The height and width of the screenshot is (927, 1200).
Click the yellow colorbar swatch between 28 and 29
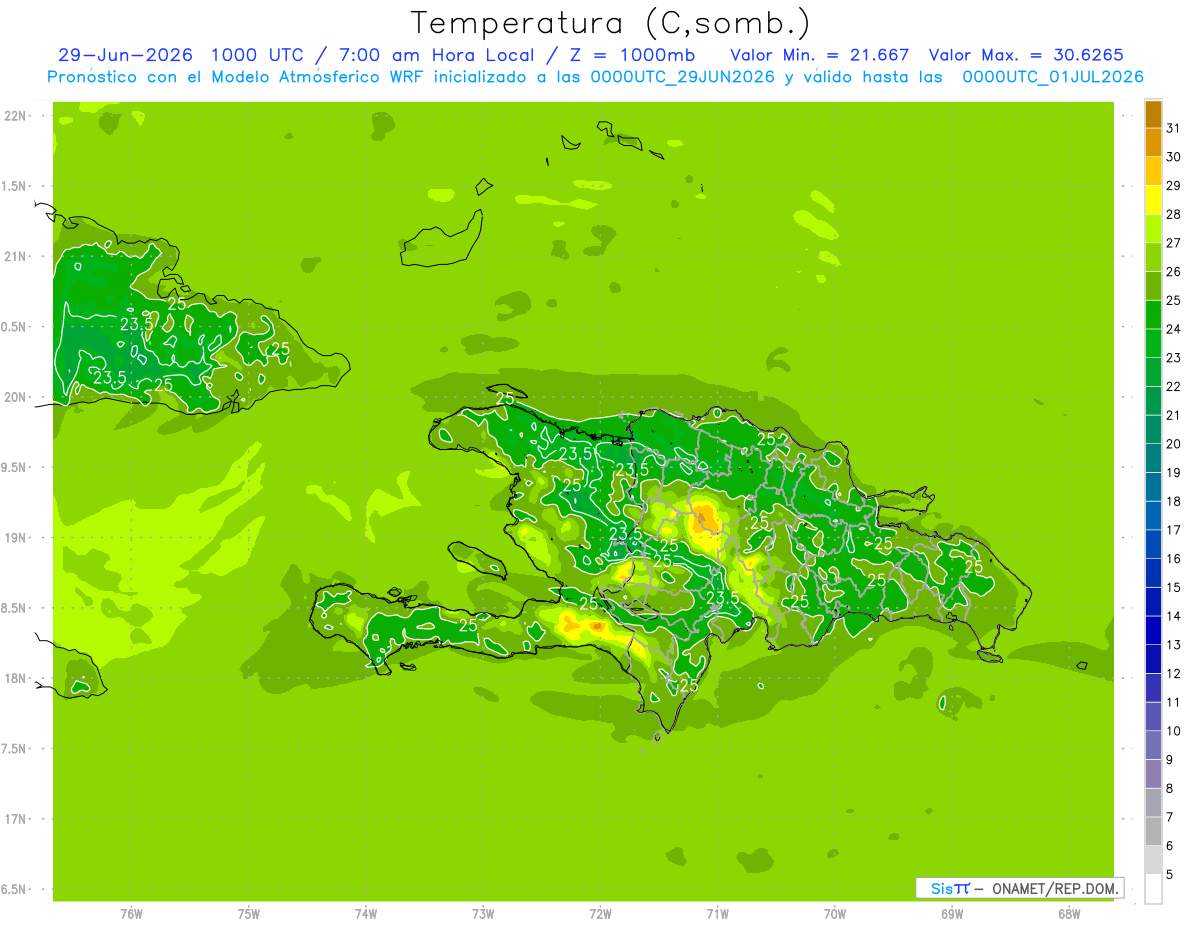point(1153,200)
